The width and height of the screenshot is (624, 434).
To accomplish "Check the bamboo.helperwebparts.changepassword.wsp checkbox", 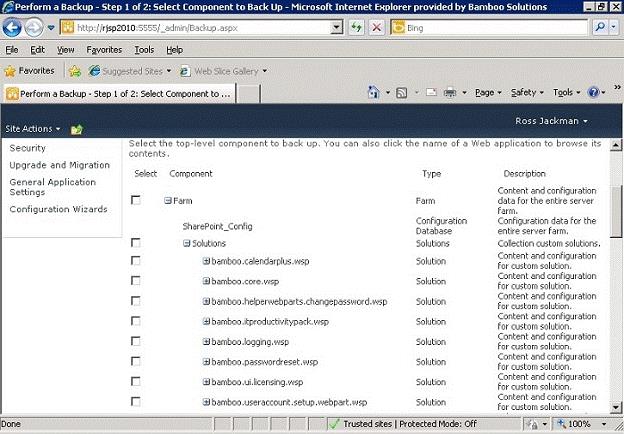I will 136,301.
